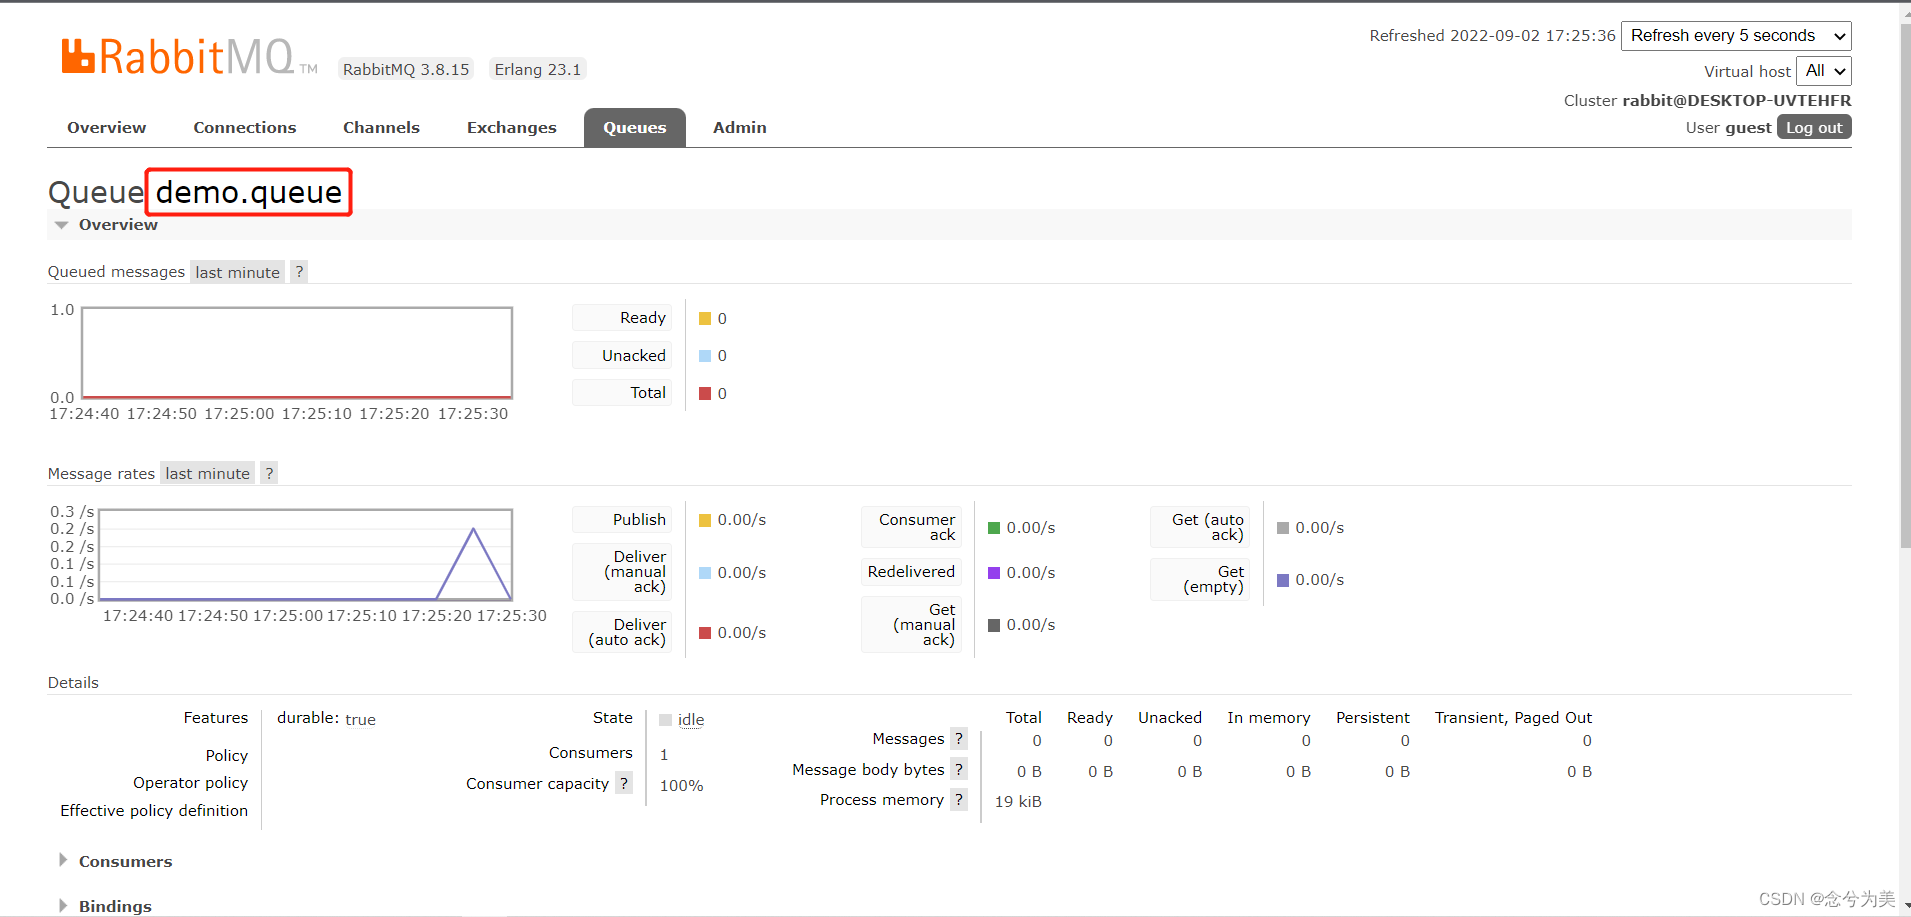This screenshot has height=917, width=1911.
Task: Click the Transient, Paged Out column header
Action: [1513, 718]
